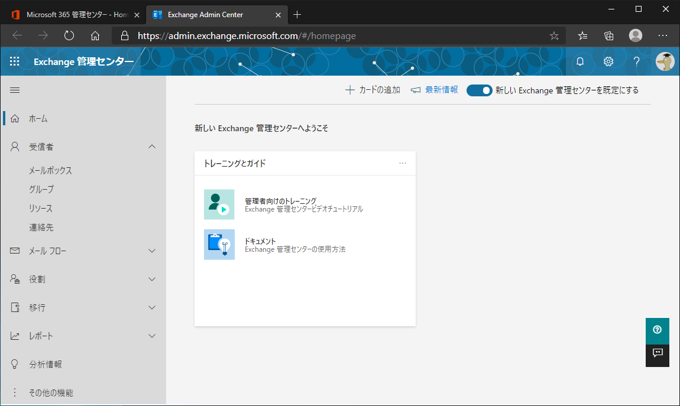The height and width of the screenshot is (406, 680).
Task: Open browser collections icon
Action: 609,36
